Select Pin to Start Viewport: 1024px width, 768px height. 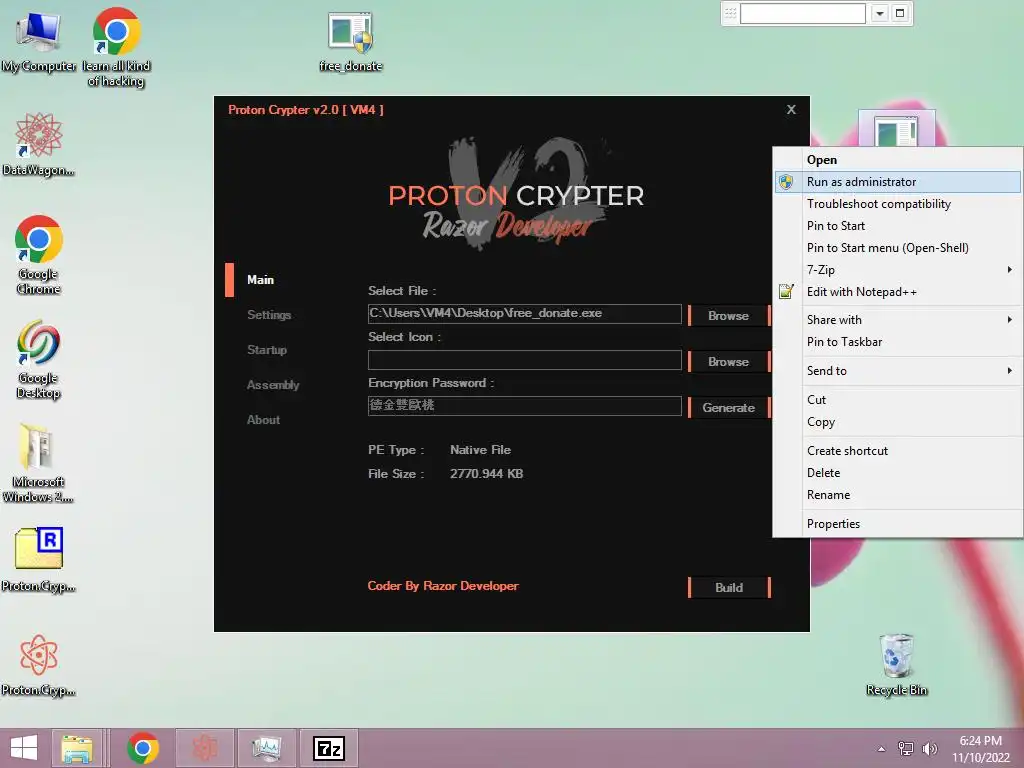pyautogui.click(x=898, y=226)
